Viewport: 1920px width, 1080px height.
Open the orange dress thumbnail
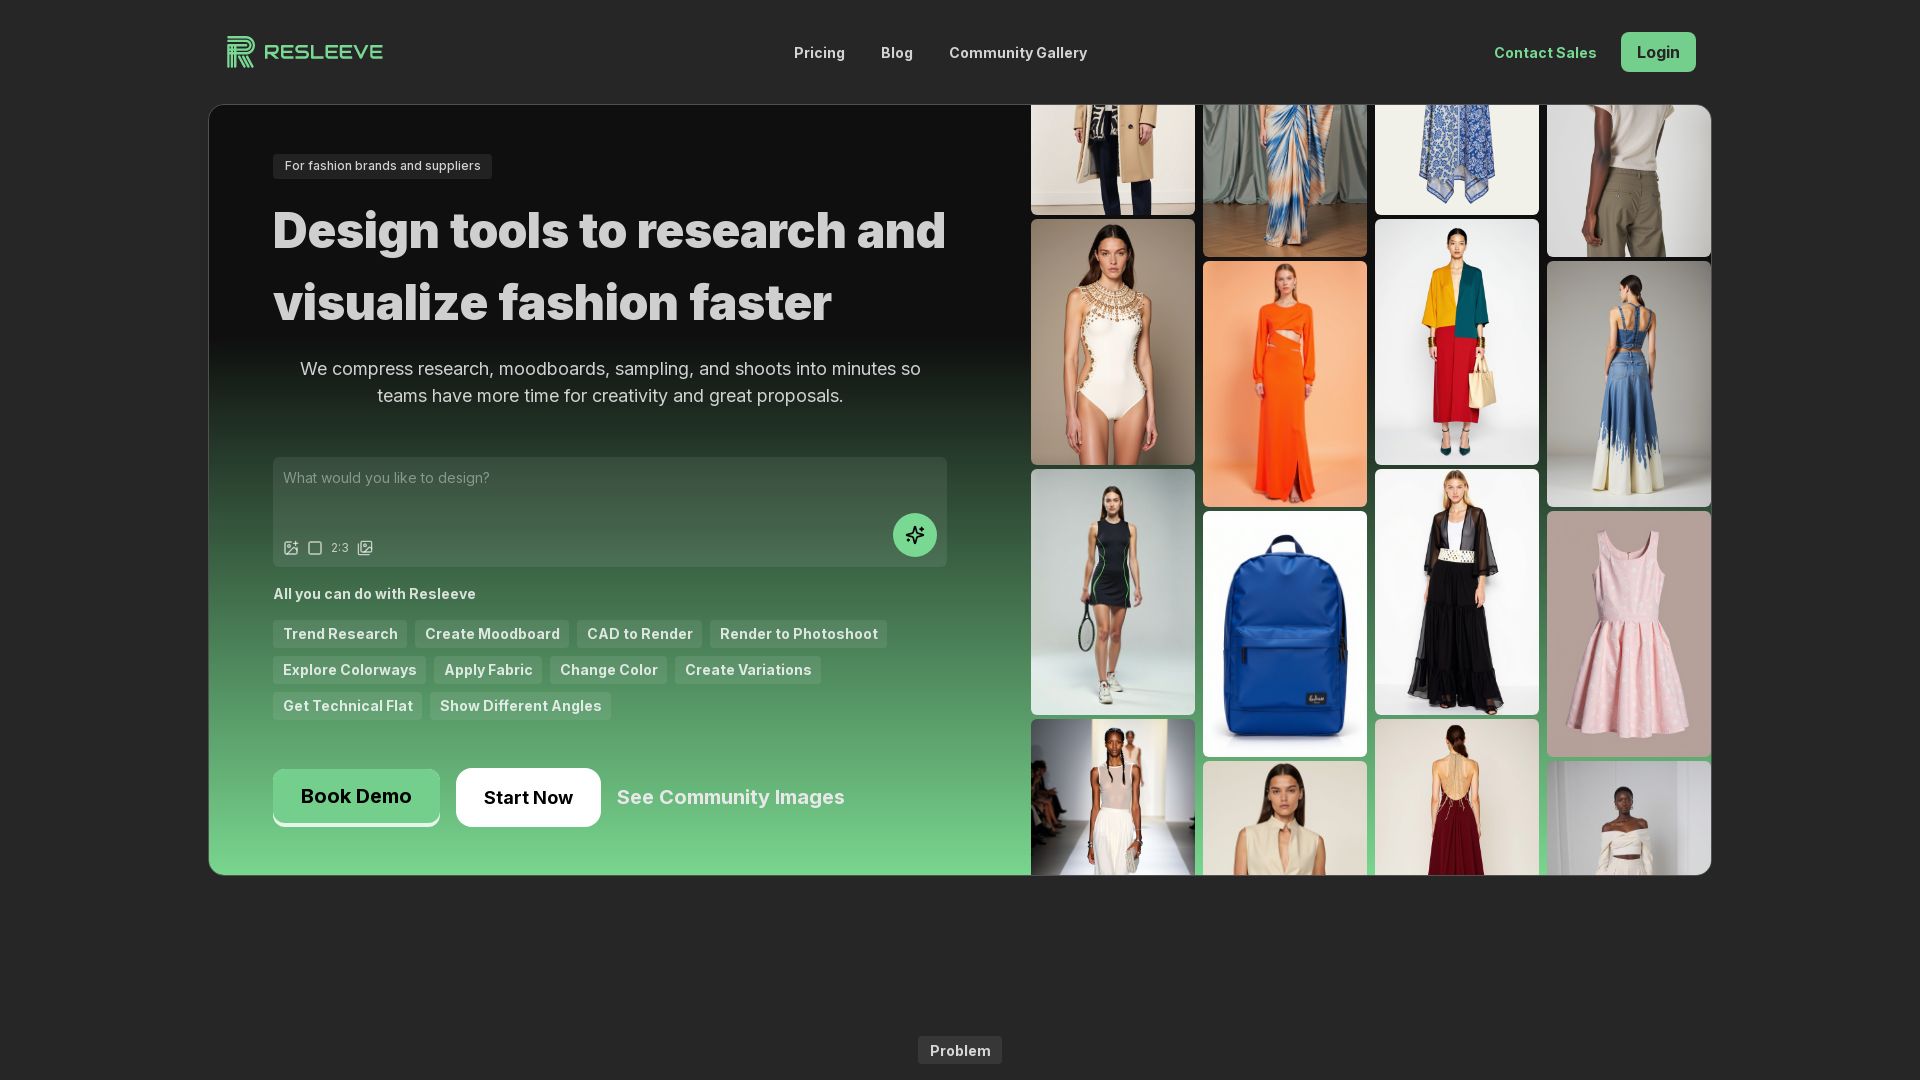(1284, 384)
